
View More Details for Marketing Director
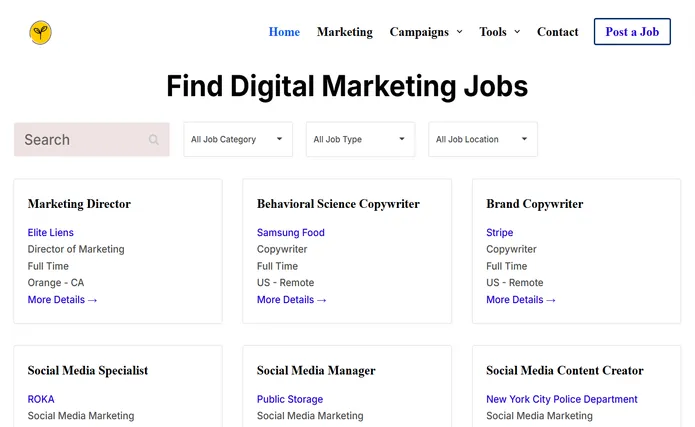[x=62, y=300]
